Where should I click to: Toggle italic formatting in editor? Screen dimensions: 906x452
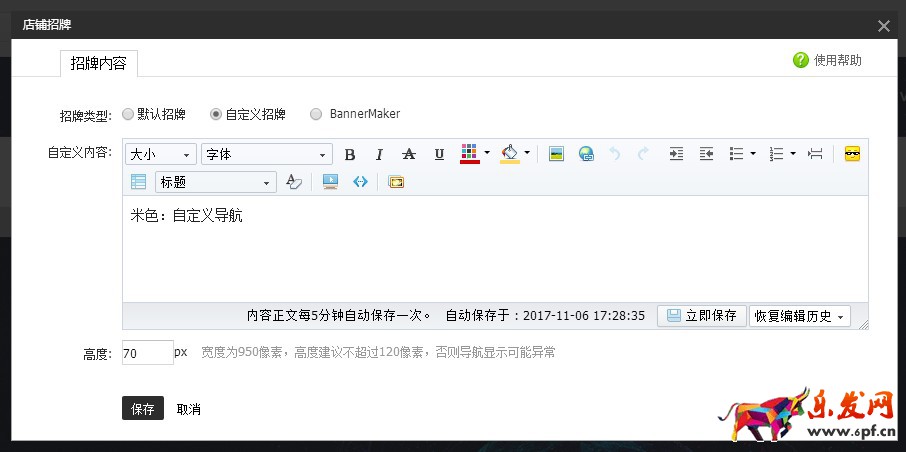(379, 154)
